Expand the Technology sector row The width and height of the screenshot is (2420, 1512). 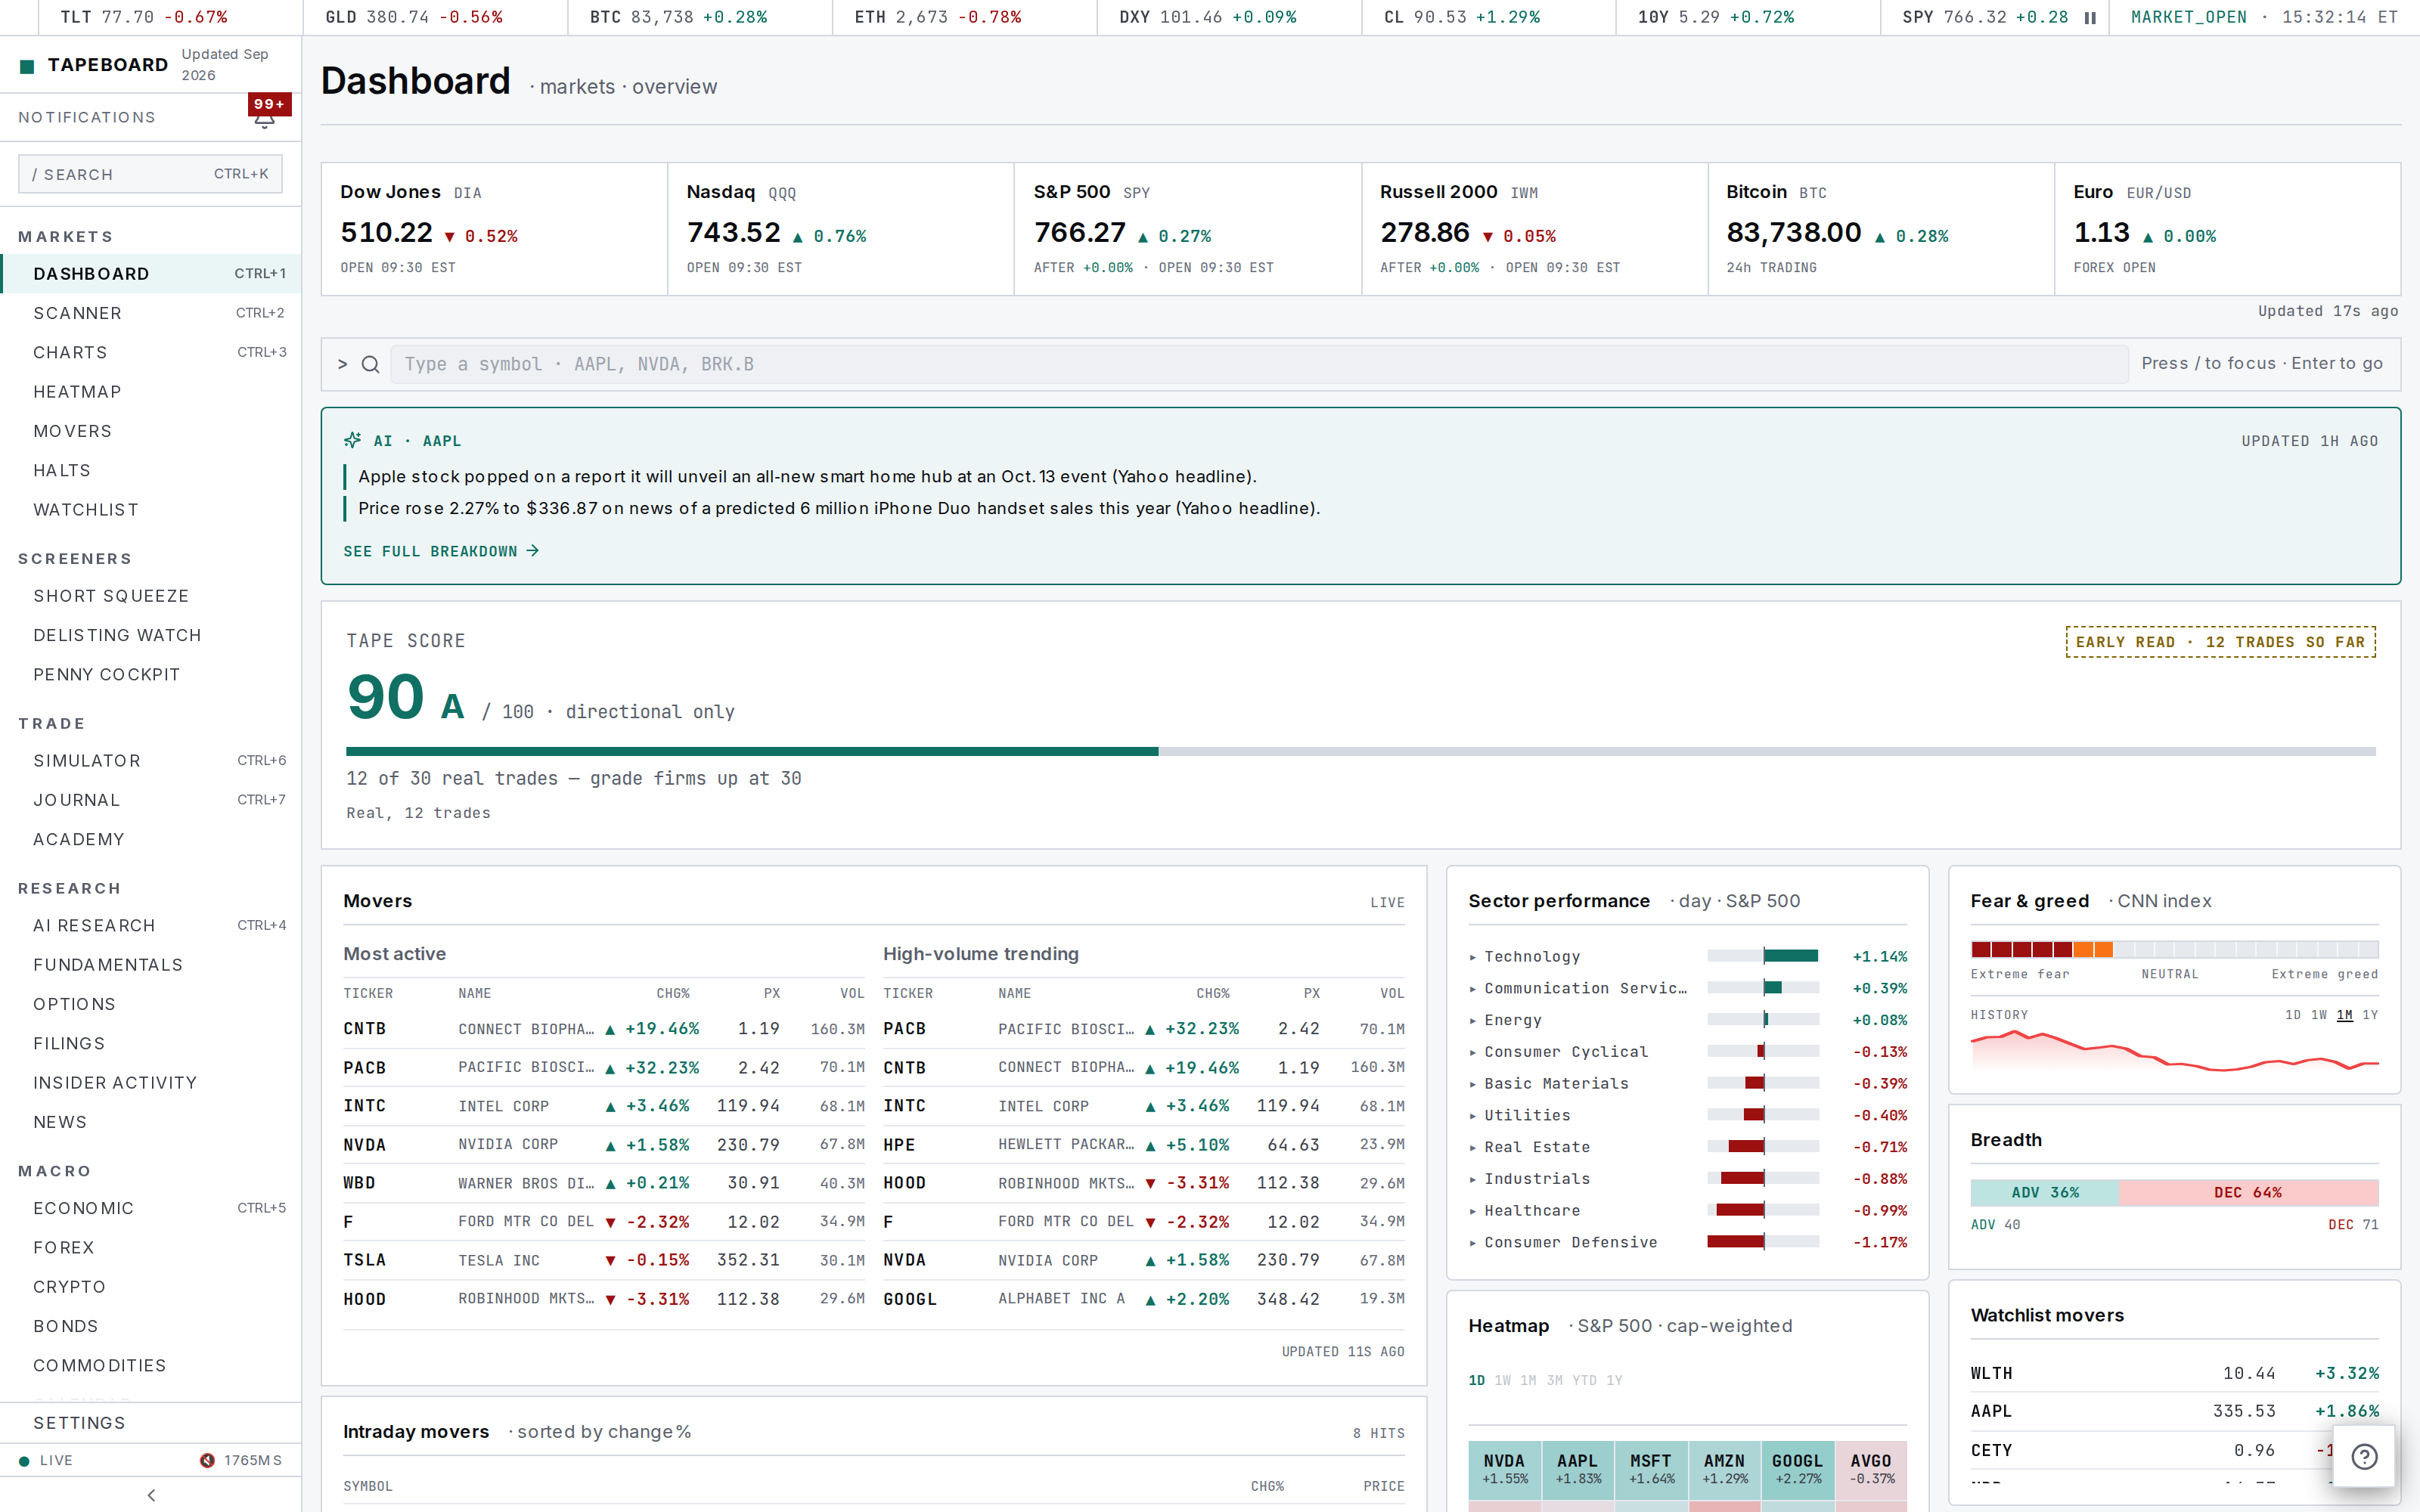click(x=1687, y=957)
